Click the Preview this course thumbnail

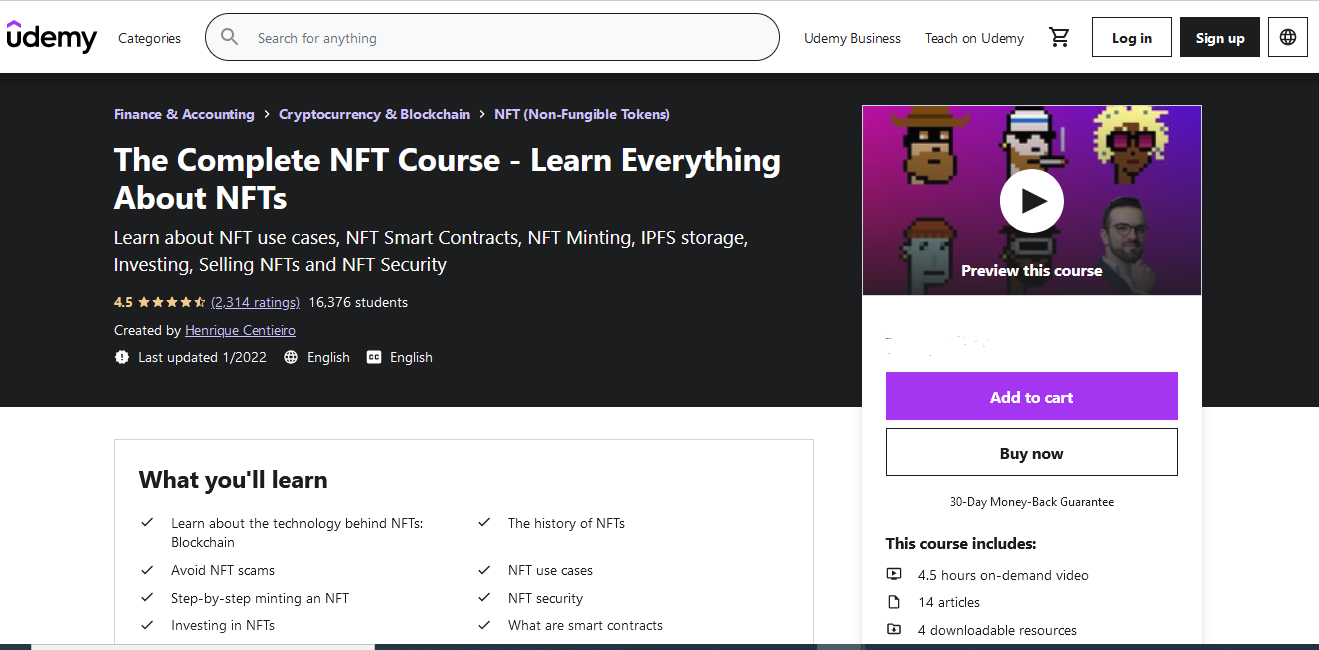click(1032, 200)
